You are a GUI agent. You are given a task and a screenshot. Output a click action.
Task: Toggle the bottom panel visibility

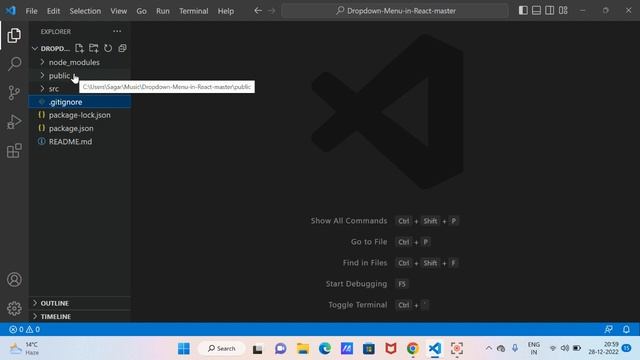point(536,11)
